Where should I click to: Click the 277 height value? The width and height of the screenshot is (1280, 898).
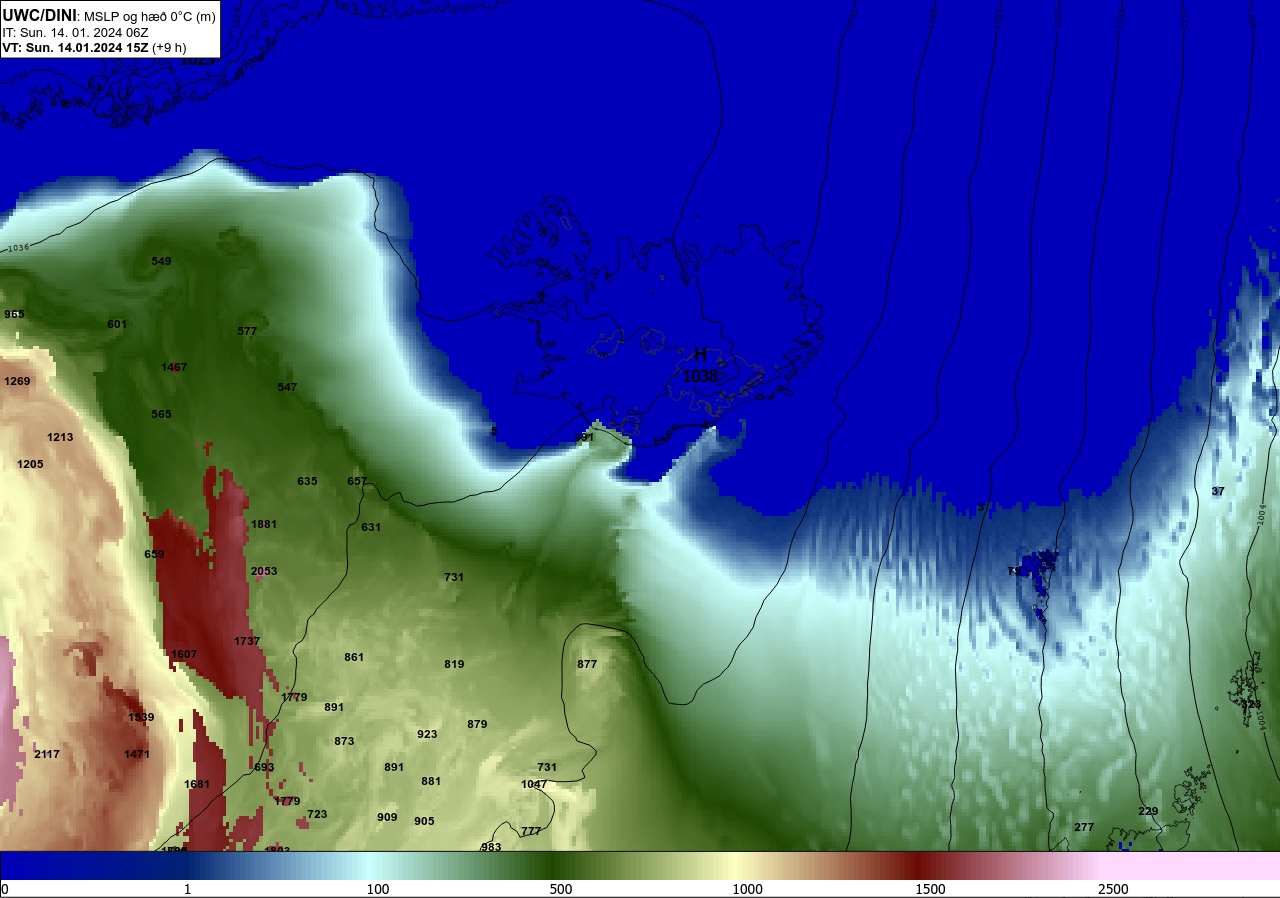click(x=1084, y=827)
